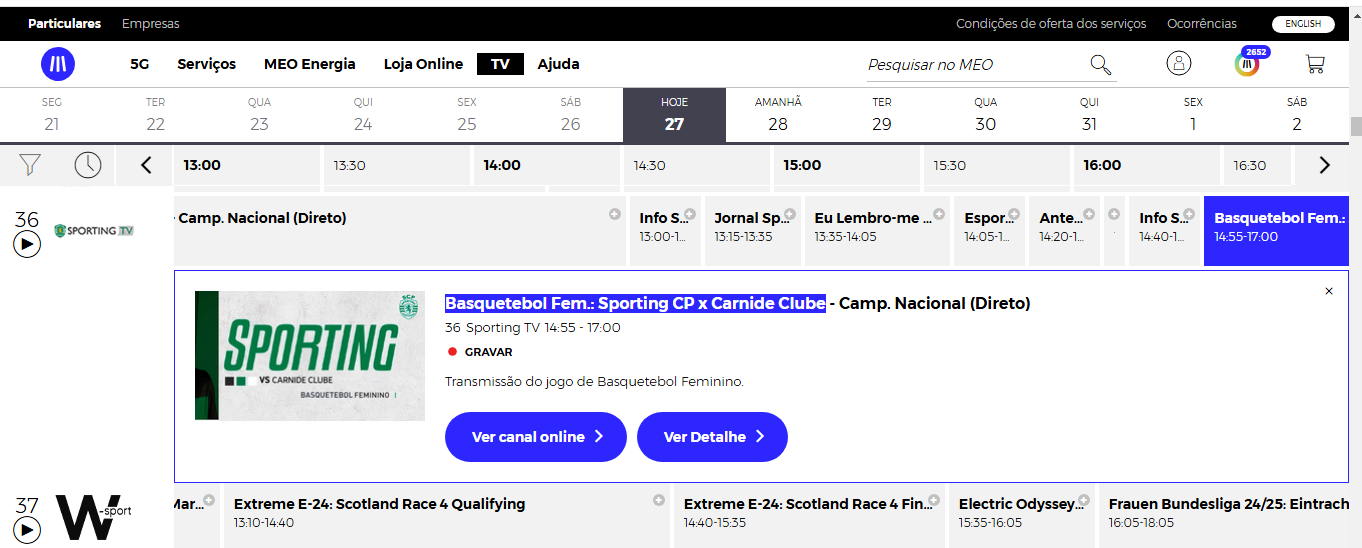
Task: Open Info S... 14:40 programme cell
Action: click(1164, 231)
